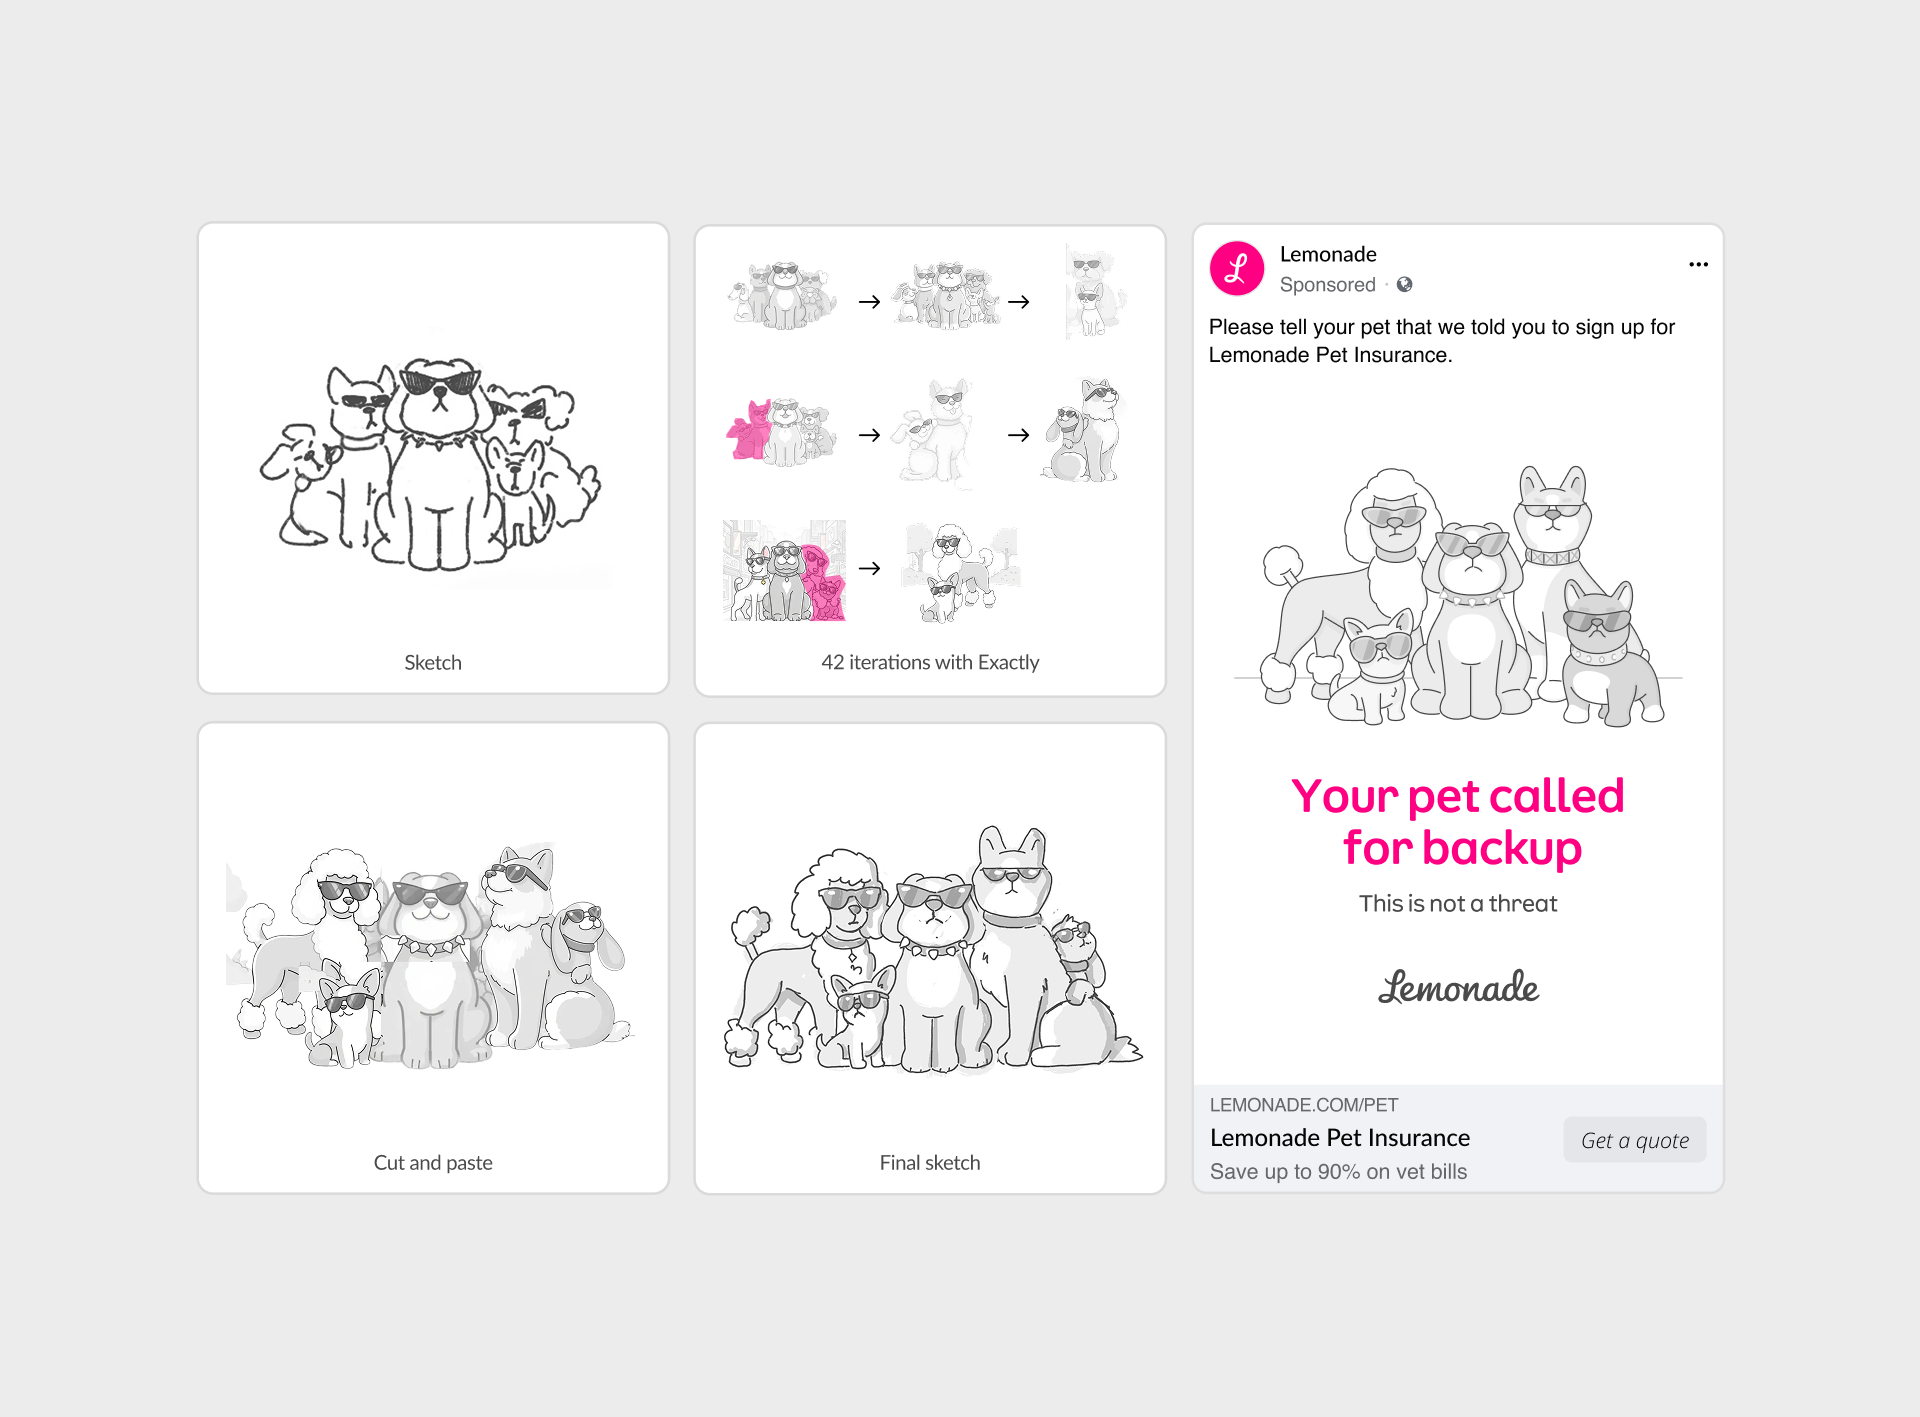Select the iteration thumbnail with city background

tap(785, 570)
